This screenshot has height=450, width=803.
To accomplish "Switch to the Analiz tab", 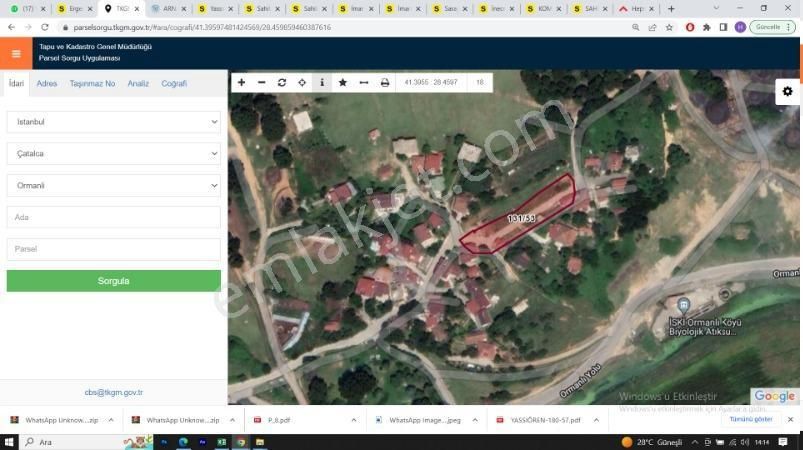I will (138, 83).
